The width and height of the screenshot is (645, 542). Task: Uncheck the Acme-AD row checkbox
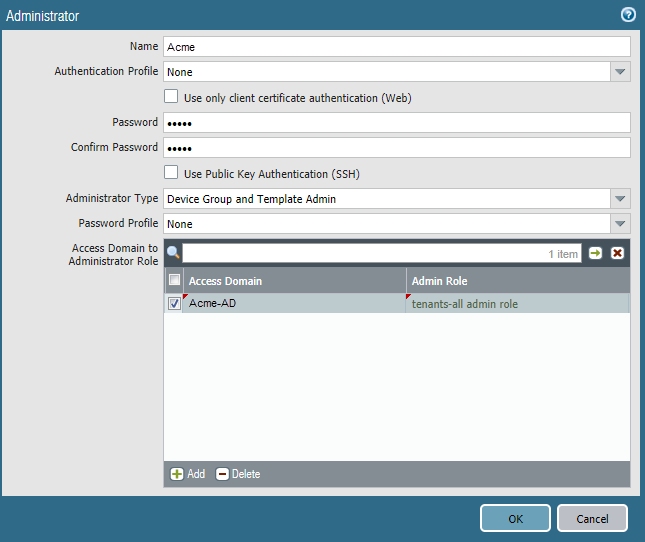click(x=174, y=304)
